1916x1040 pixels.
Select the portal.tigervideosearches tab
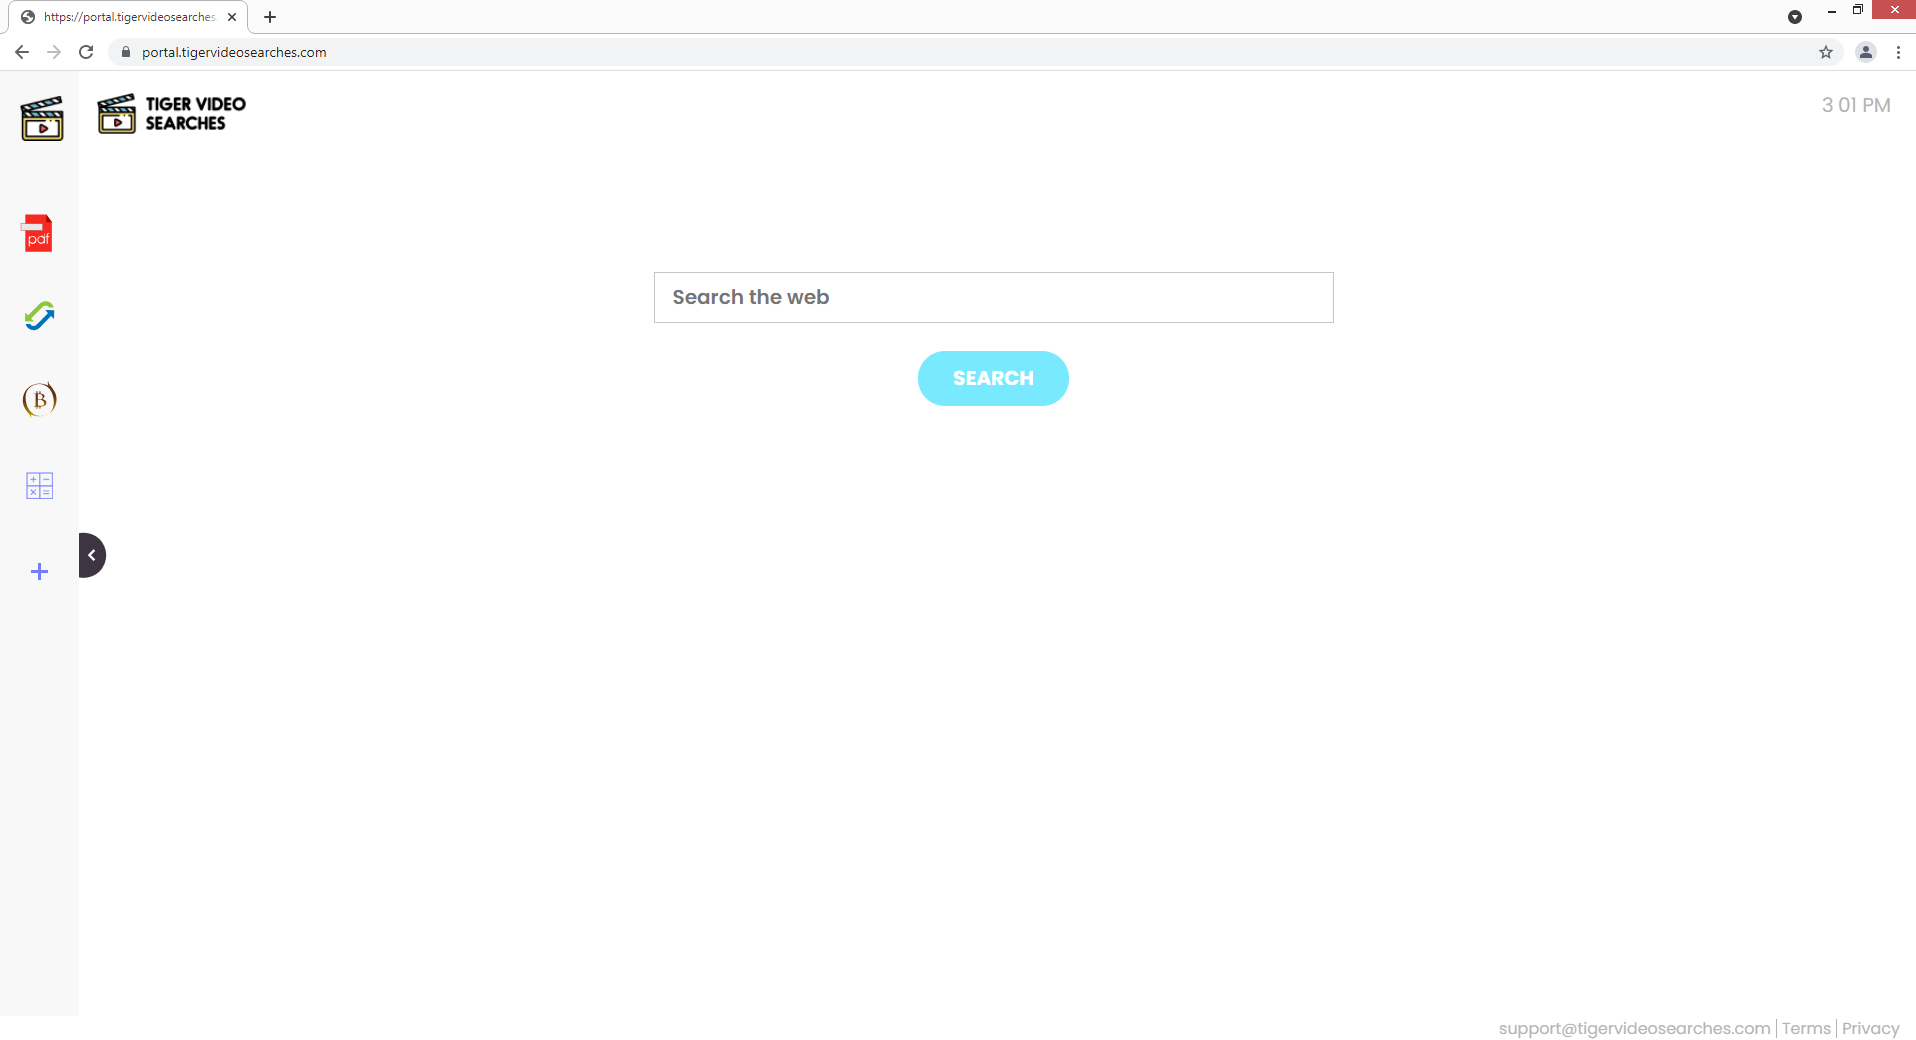click(x=129, y=17)
